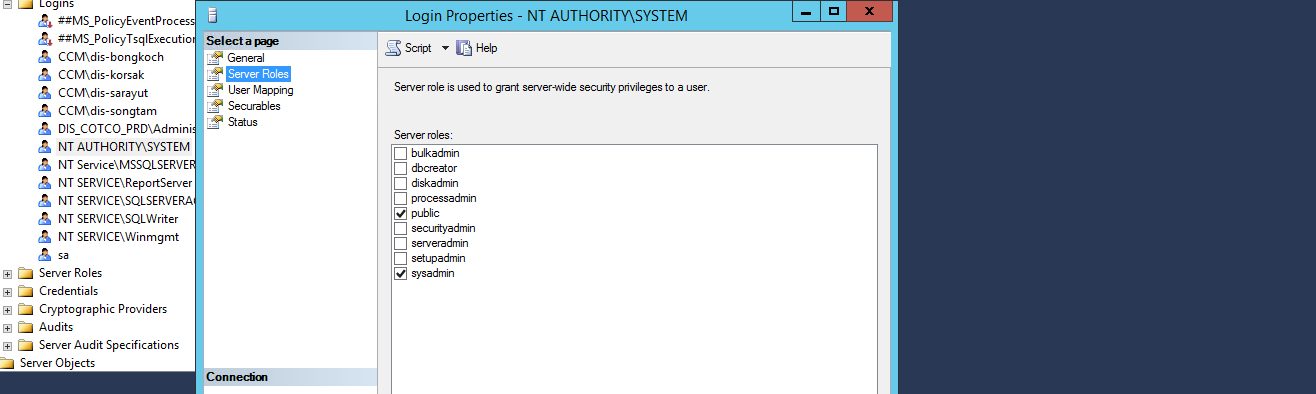Image resolution: width=1316 pixels, height=394 pixels.
Task: Expand the Server Roles tree node
Action: pyautogui.click(x=7, y=273)
